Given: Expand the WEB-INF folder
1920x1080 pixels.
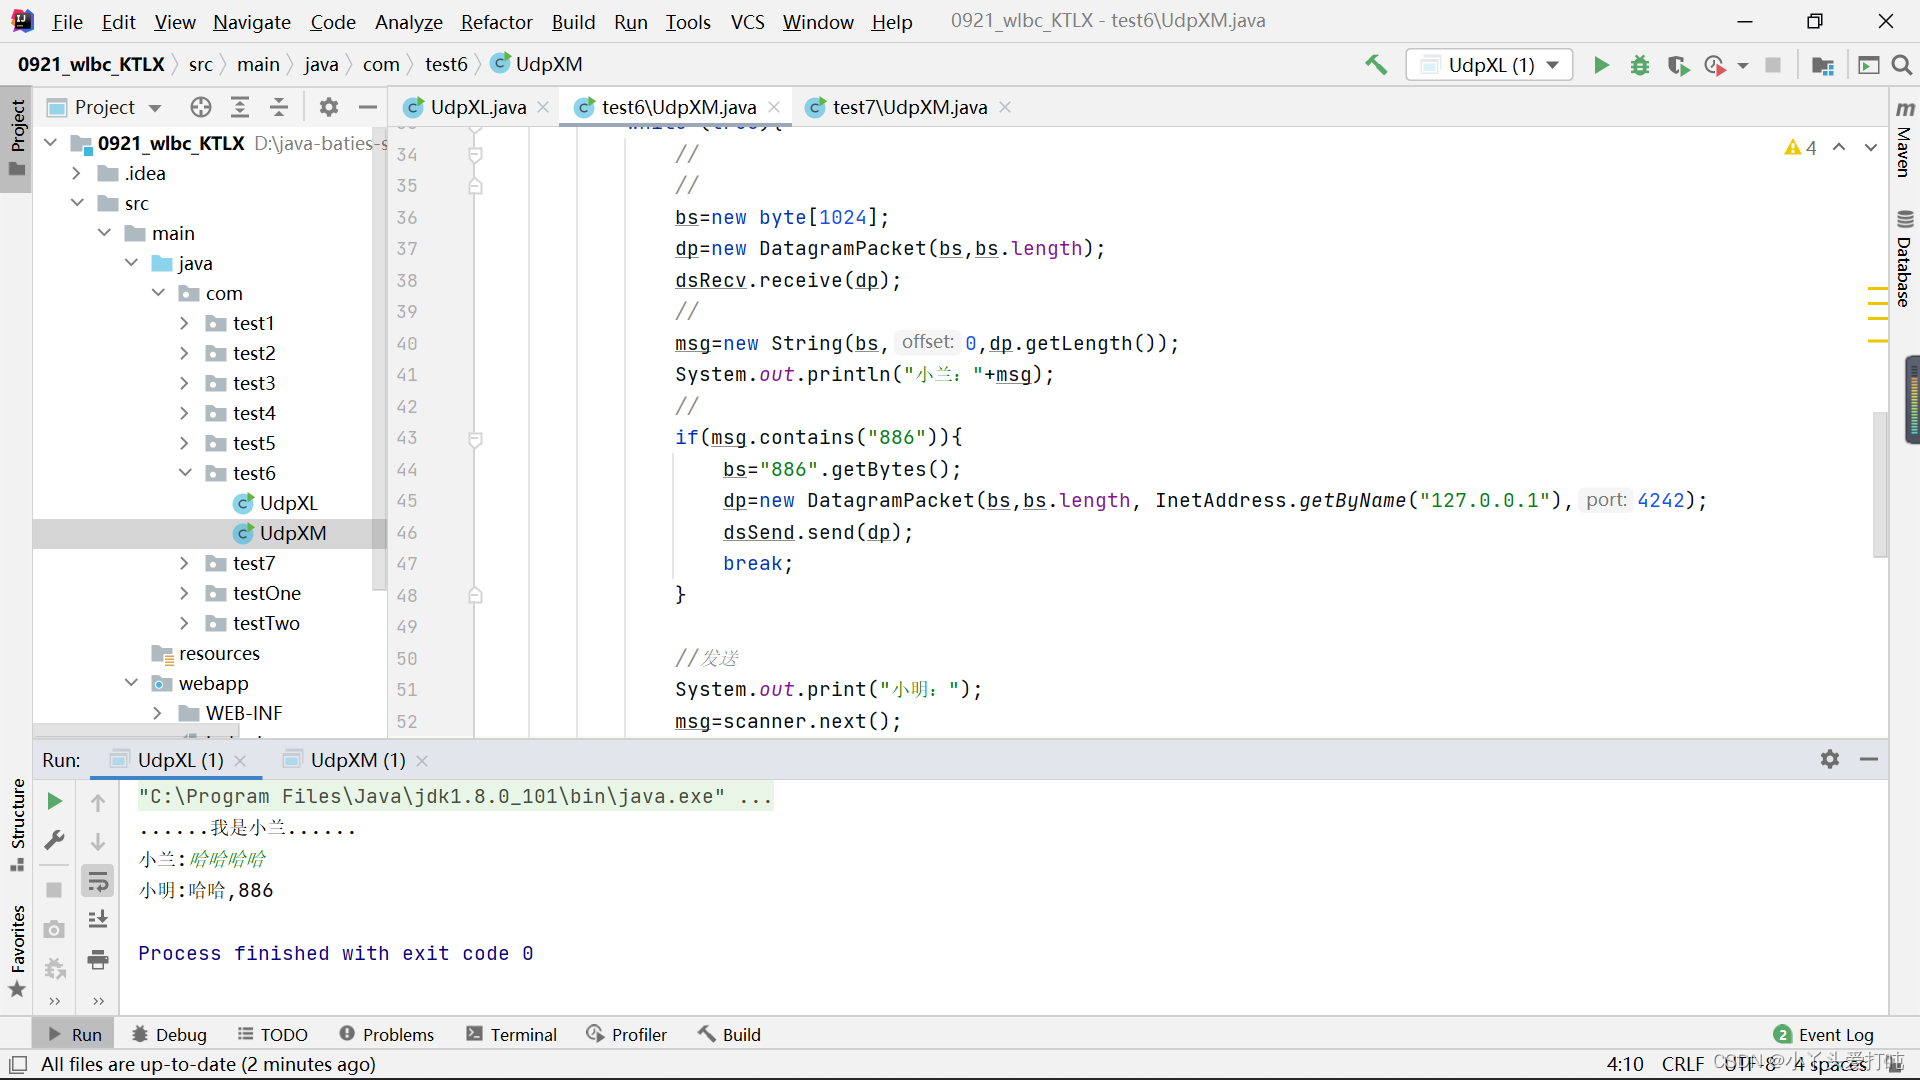Looking at the screenshot, I should 157,713.
